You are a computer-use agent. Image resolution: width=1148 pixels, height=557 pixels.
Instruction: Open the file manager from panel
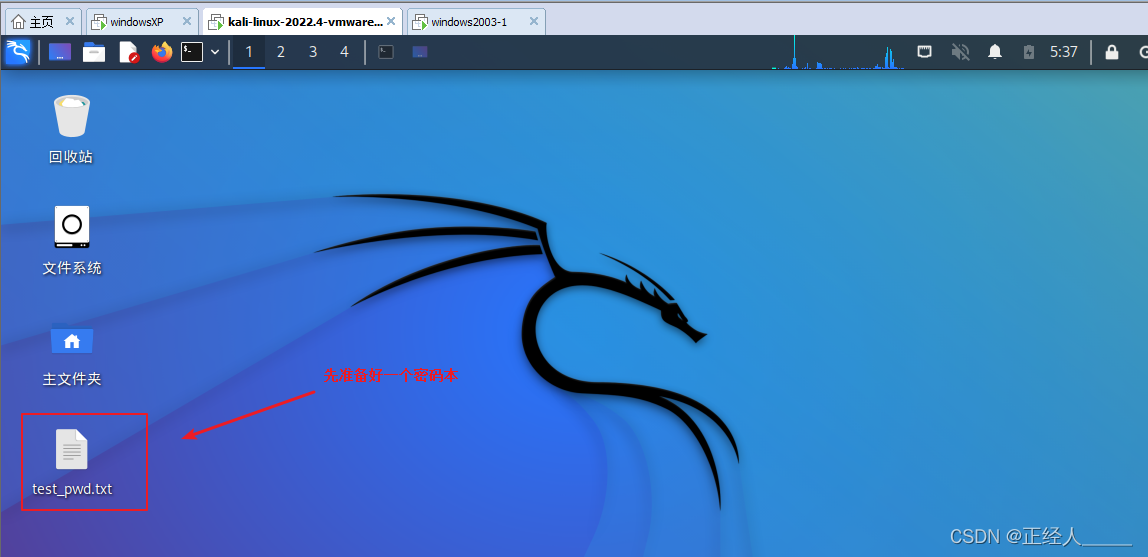(94, 52)
